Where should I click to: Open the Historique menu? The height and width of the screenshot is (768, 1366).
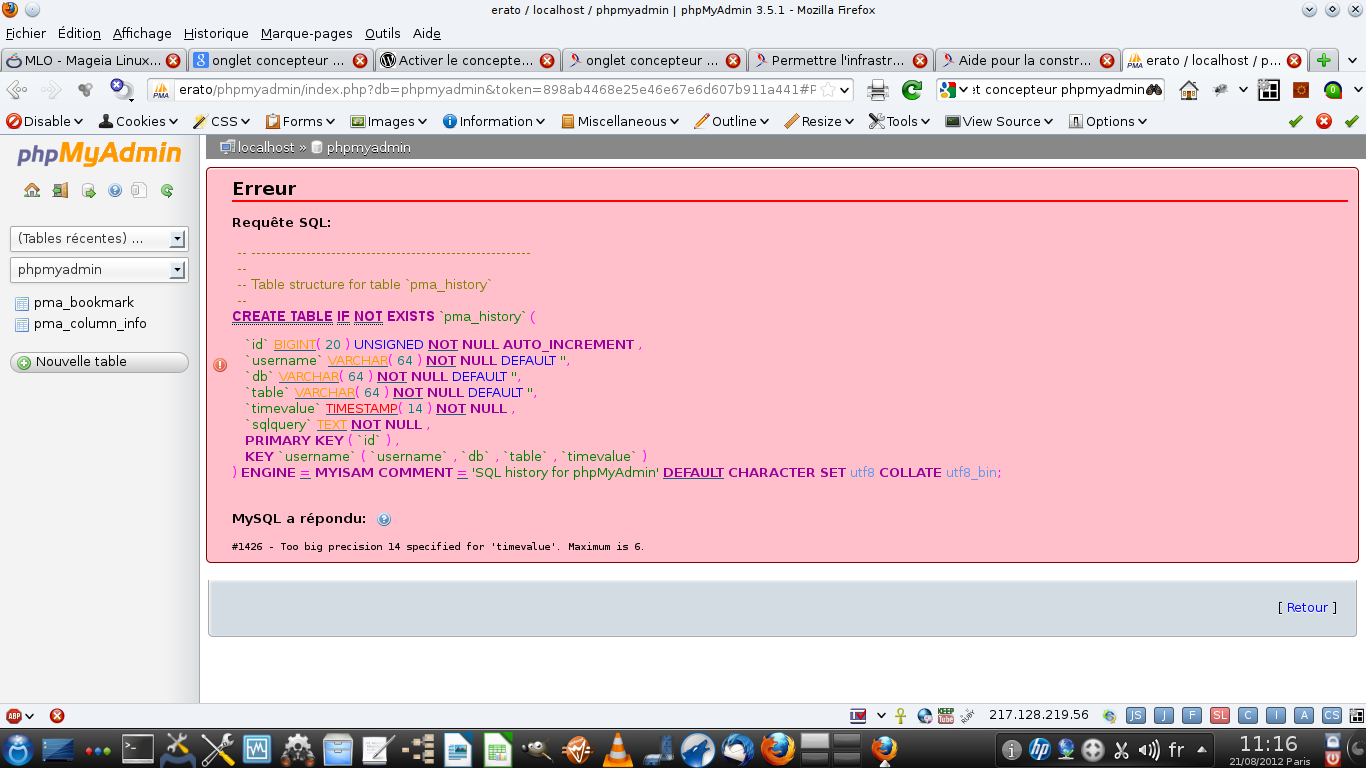pos(217,33)
